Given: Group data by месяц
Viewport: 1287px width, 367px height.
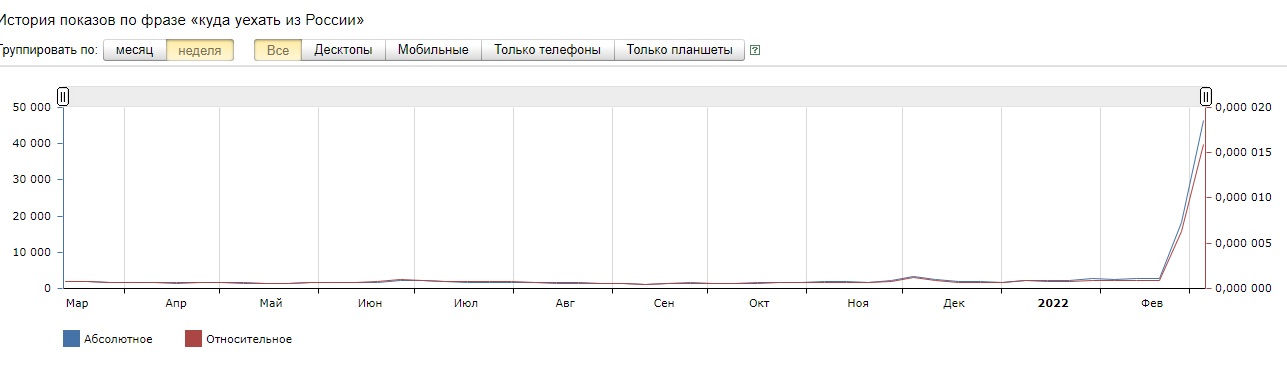Looking at the screenshot, I should [134, 50].
